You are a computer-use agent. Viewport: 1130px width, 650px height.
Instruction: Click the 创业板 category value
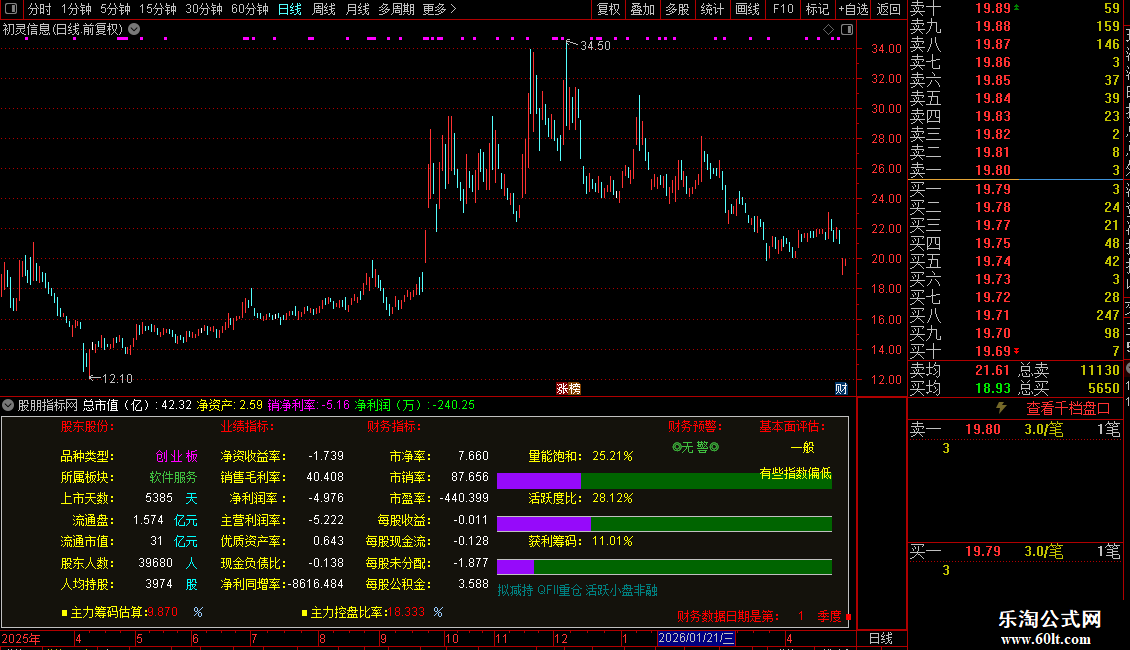177,456
